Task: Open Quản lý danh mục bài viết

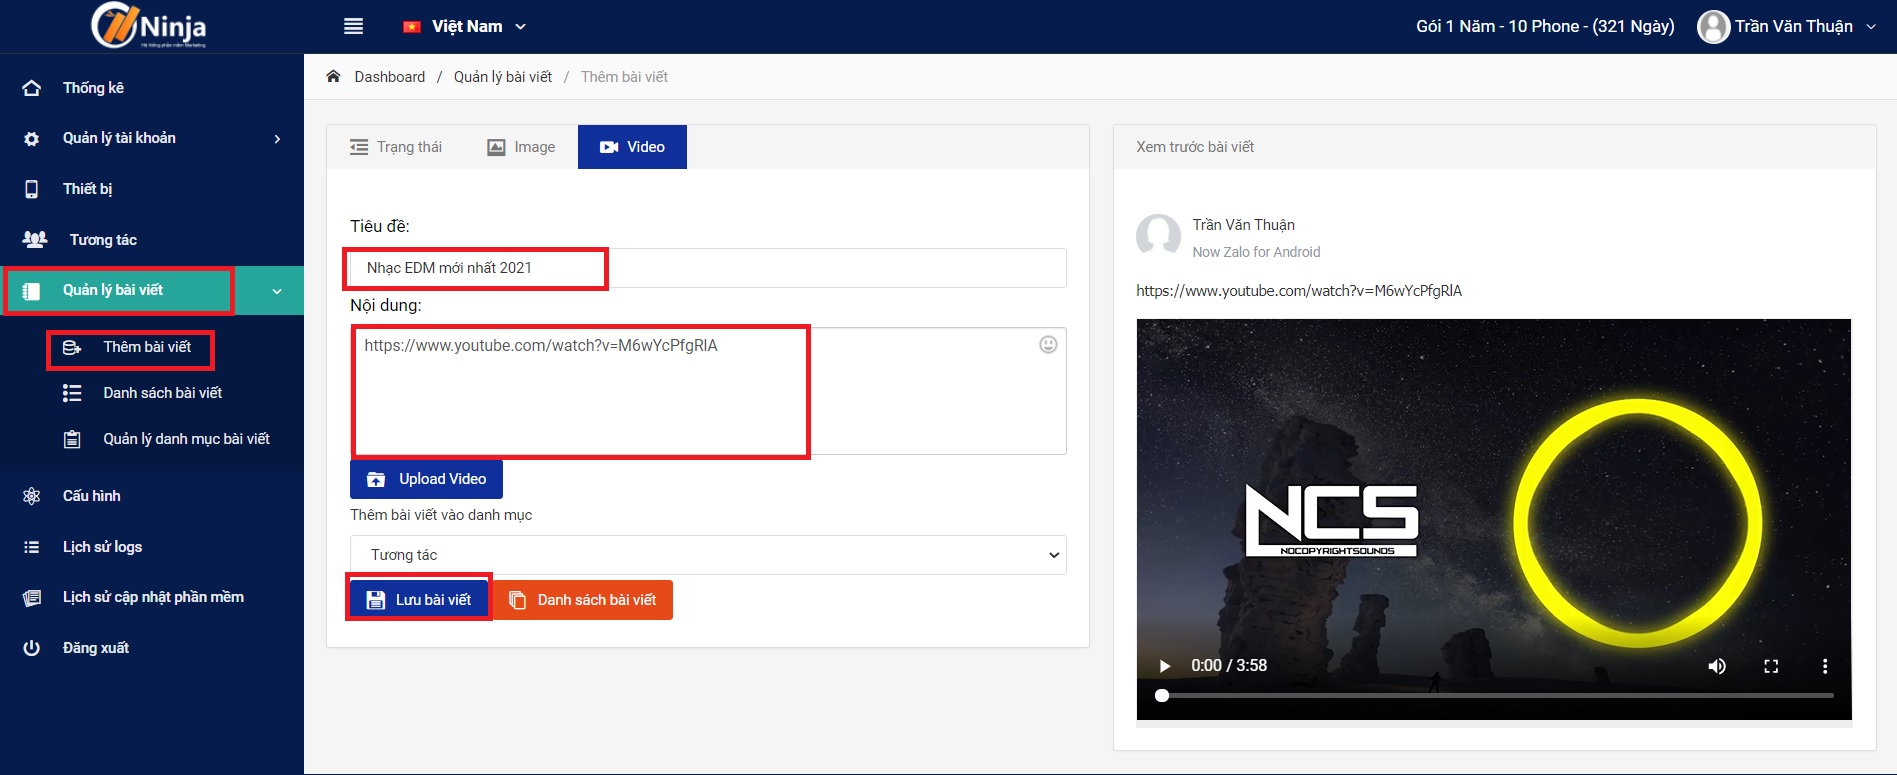Action: 186,439
